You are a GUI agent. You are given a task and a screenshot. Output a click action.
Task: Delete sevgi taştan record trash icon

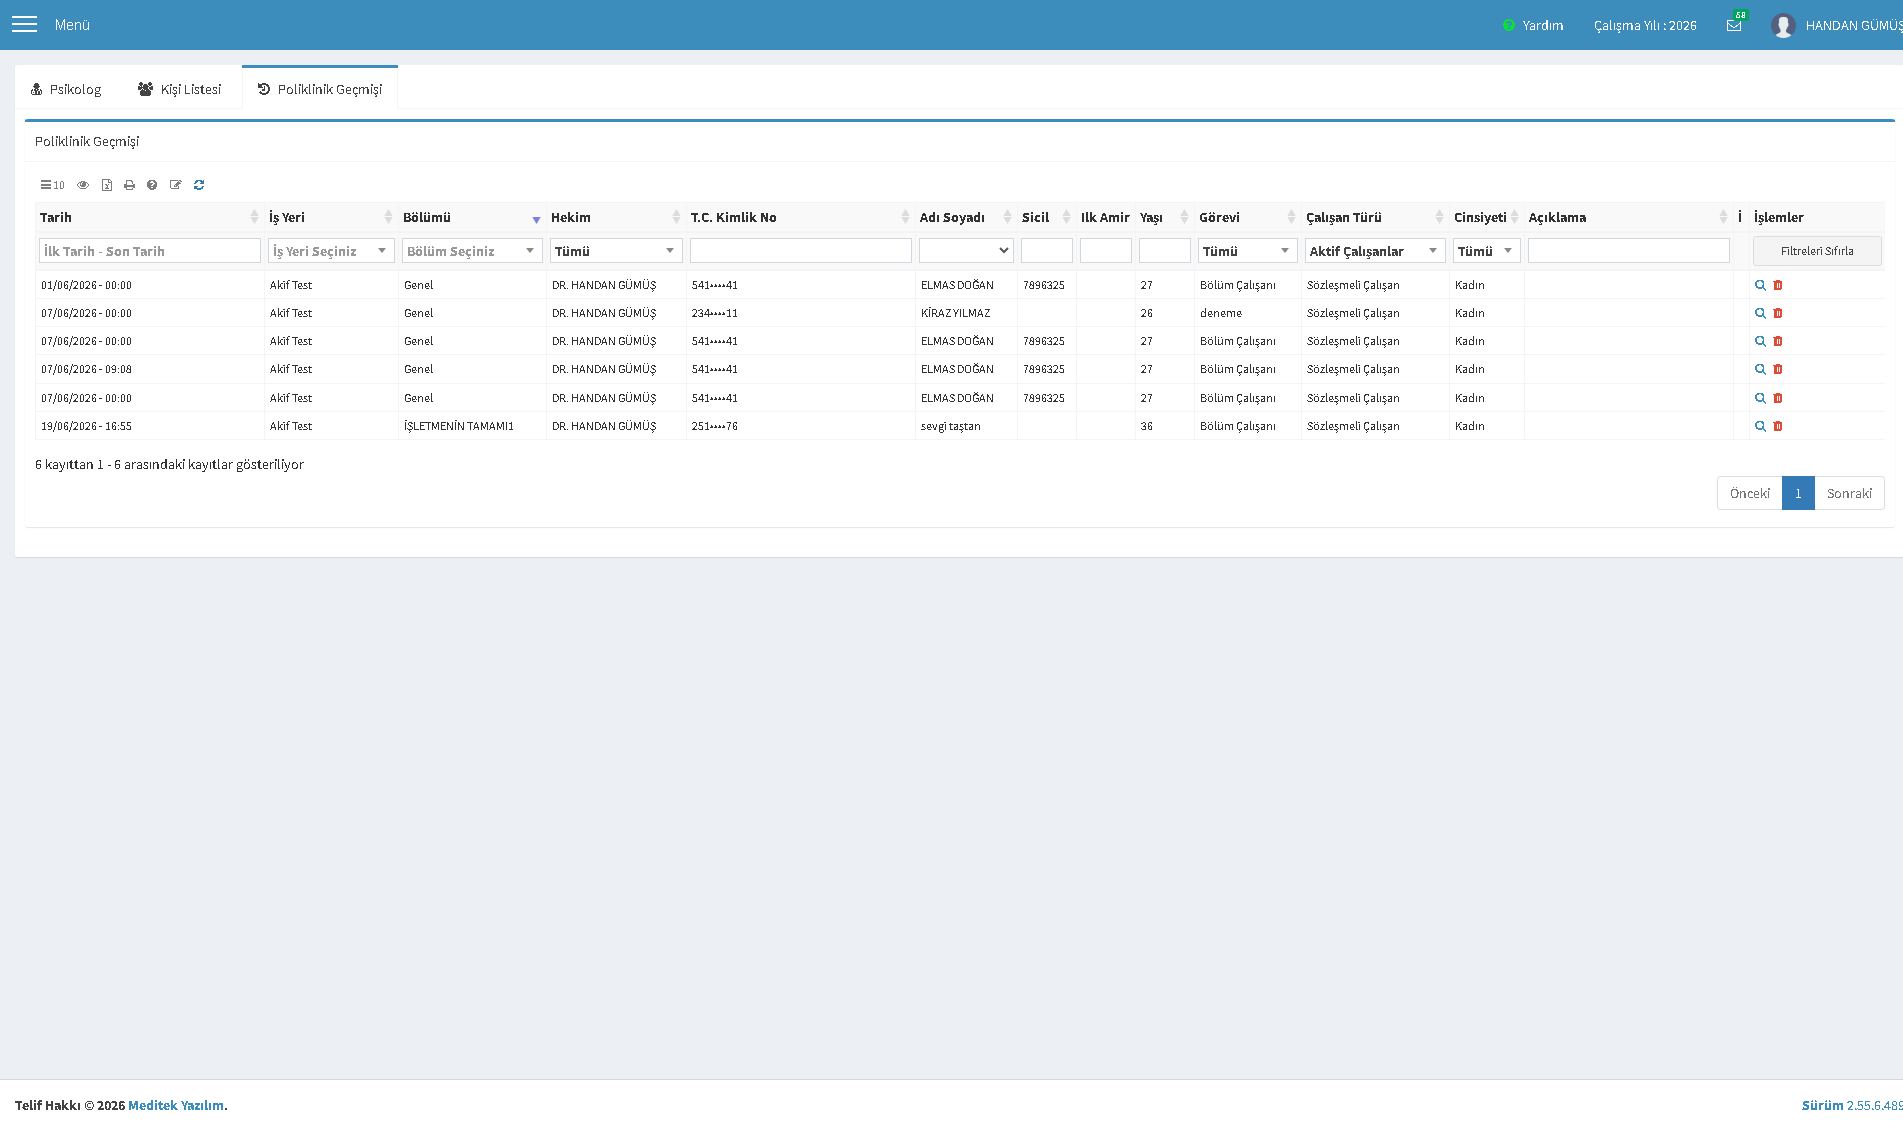coord(1778,426)
